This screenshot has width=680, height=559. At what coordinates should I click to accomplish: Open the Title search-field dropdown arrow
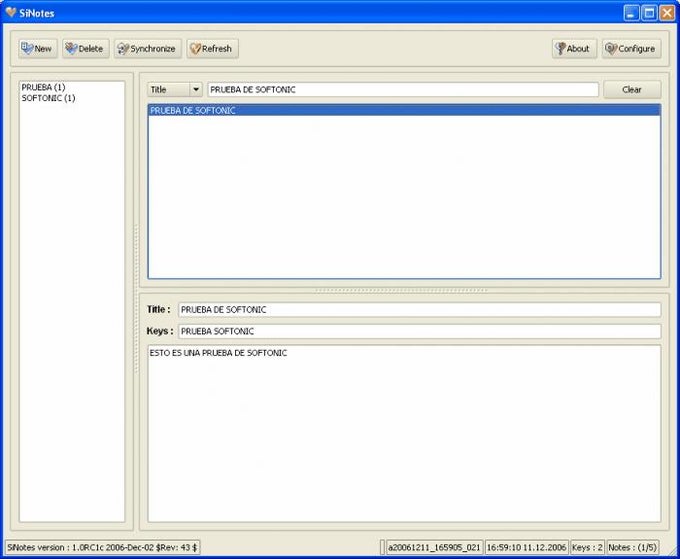[196, 90]
